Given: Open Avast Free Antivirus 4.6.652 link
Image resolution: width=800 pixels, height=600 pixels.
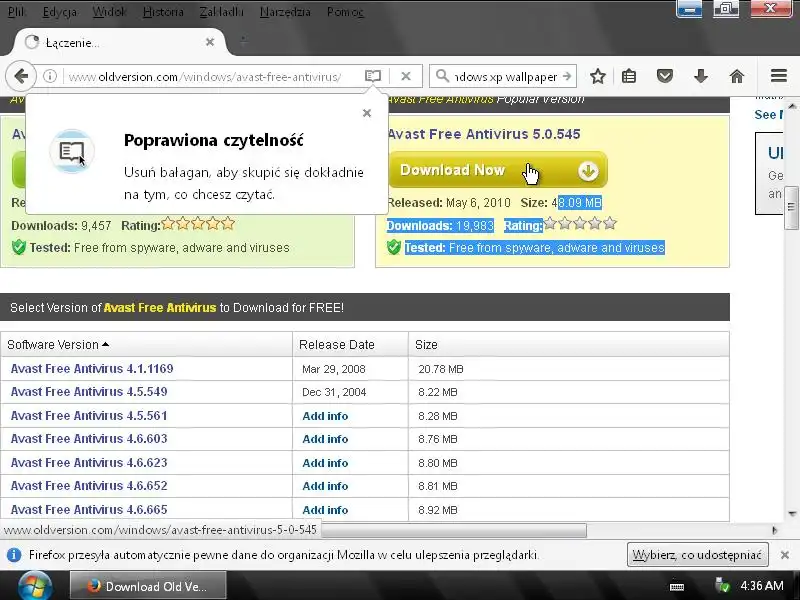Looking at the screenshot, I should coord(89,486).
